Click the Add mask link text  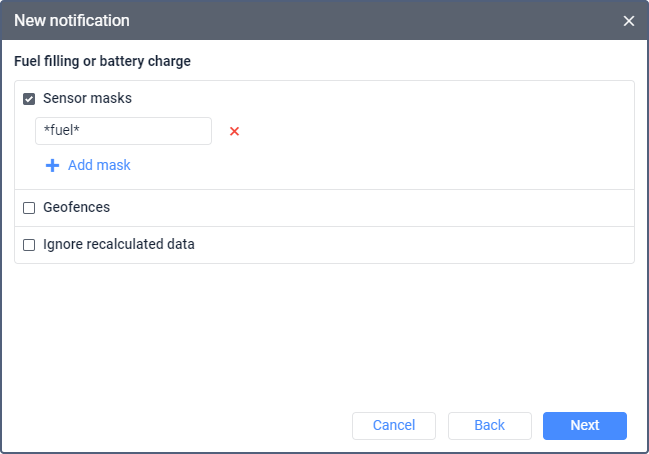[x=99, y=165]
